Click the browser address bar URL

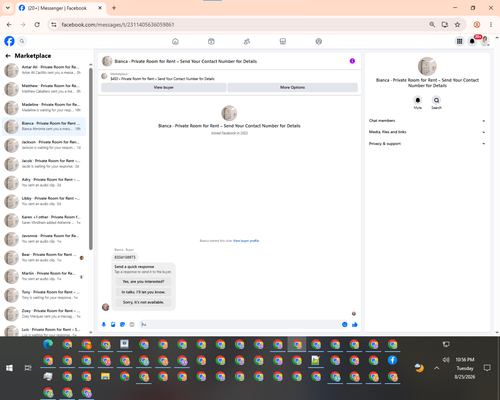point(118,24)
